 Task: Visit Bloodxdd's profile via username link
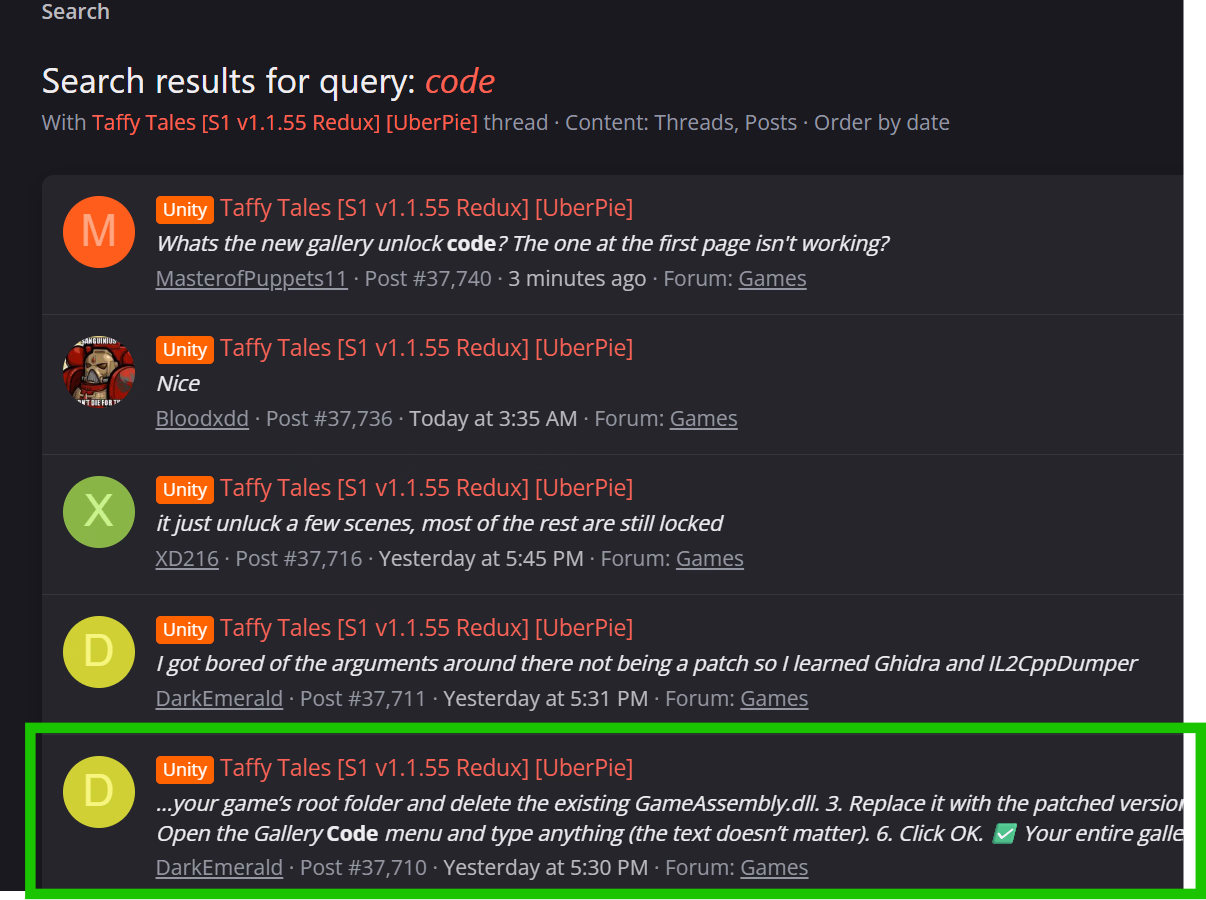tap(202, 418)
